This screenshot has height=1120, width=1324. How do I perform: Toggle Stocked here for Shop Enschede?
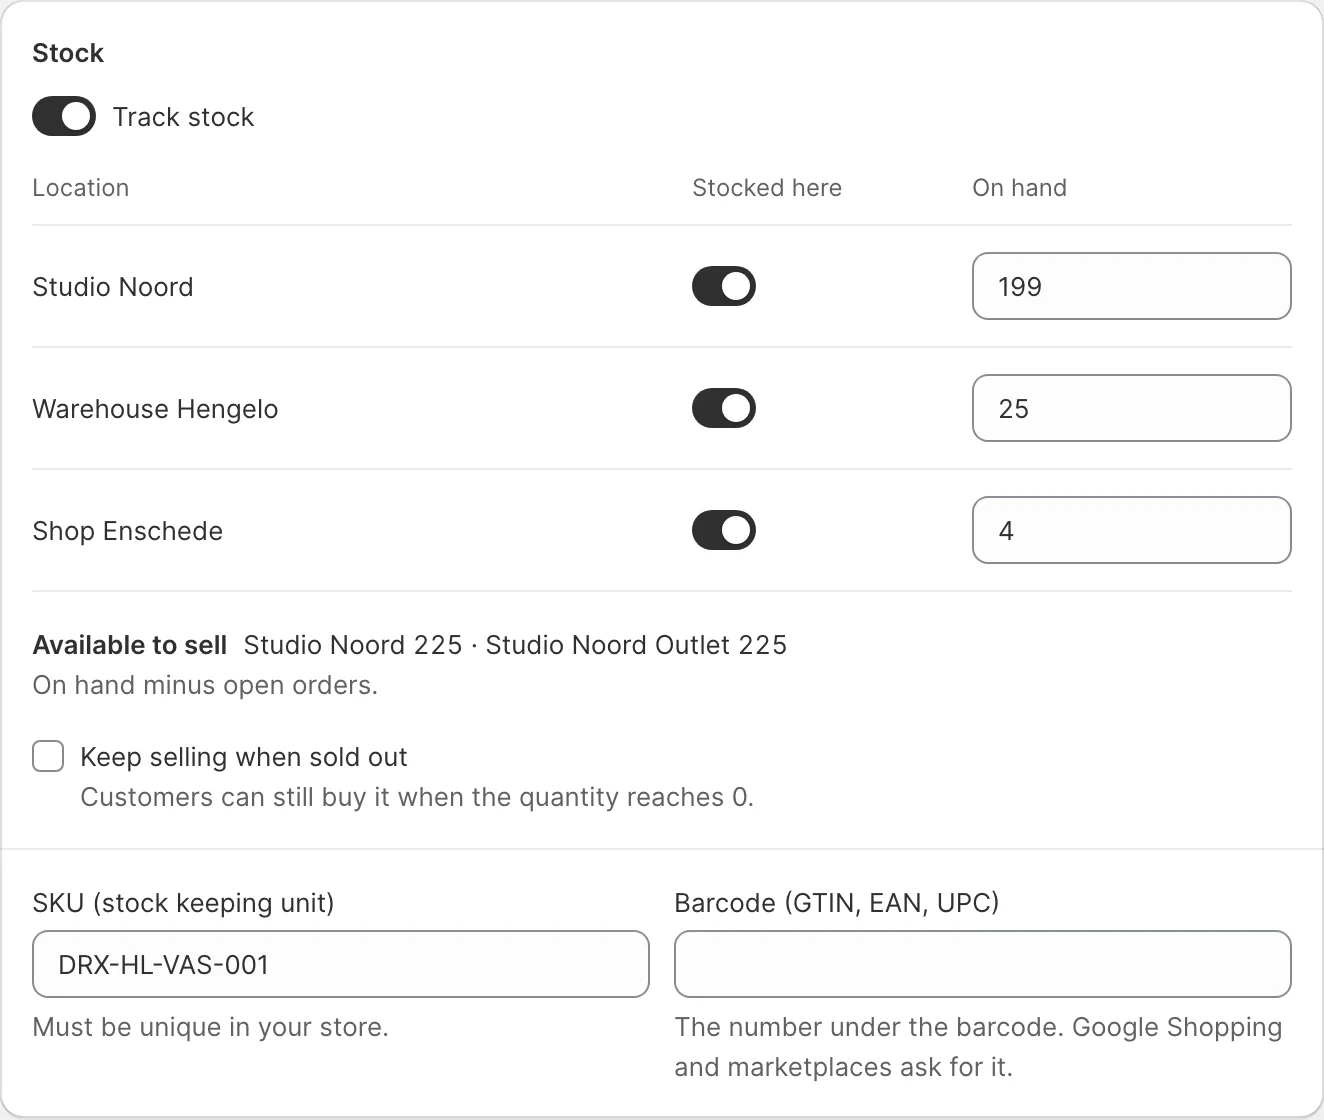tap(724, 530)
